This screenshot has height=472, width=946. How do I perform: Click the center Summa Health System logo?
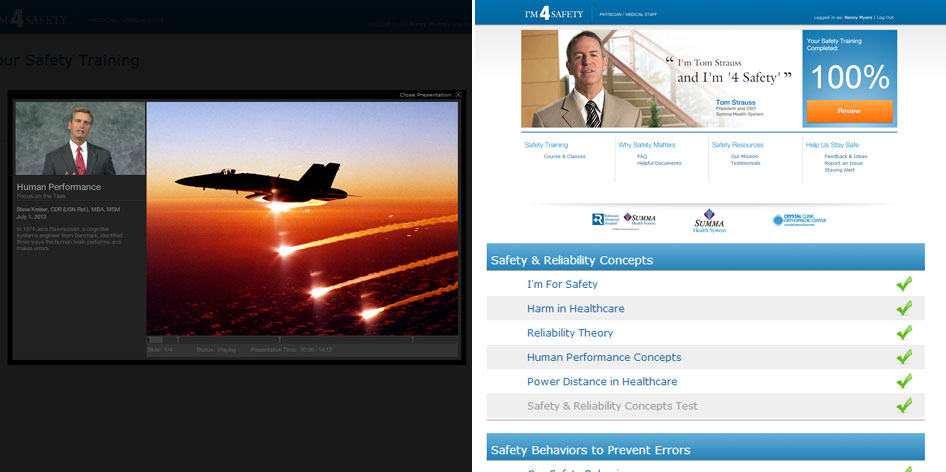click(x=709, y=220)
